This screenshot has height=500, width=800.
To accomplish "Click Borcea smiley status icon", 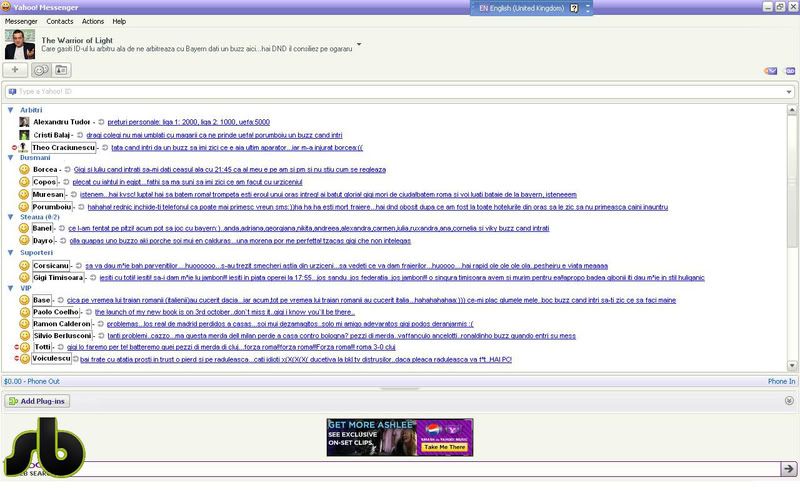I will coord(24,169).
